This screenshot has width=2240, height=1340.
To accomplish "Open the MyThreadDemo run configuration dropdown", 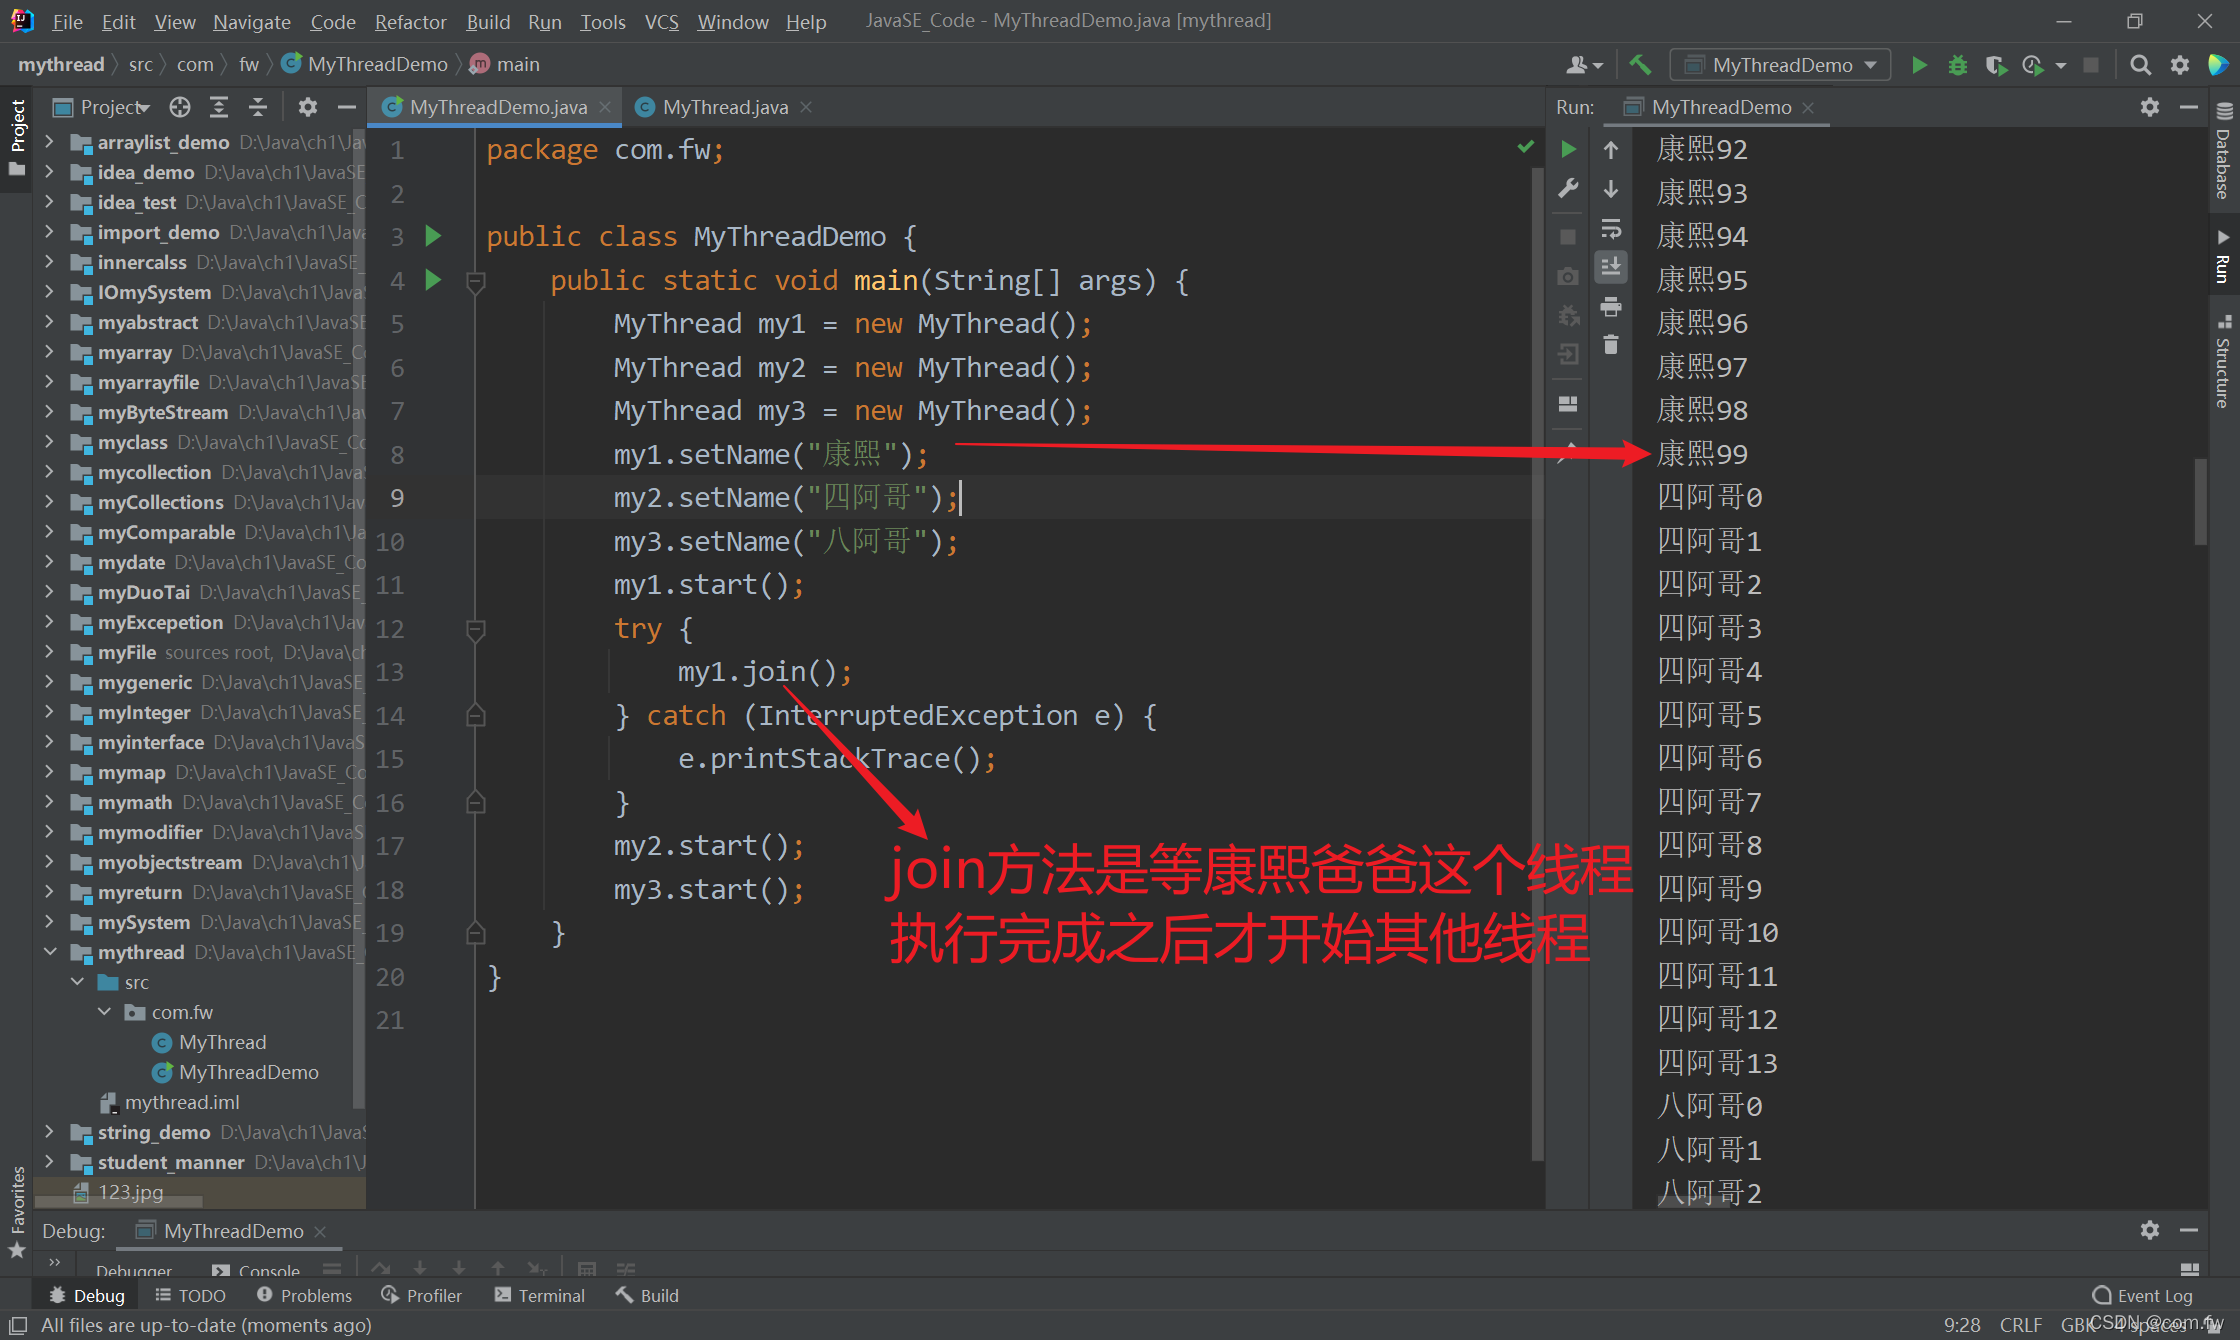I will [x=1780, y=65].
